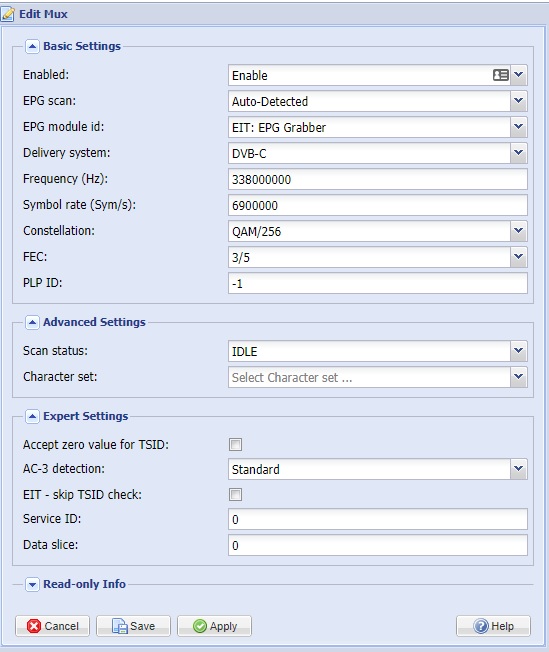The width and height of the screenshot is (549, 652).
Task: Click the list icon in Enabled field
Action: point(501,75)
